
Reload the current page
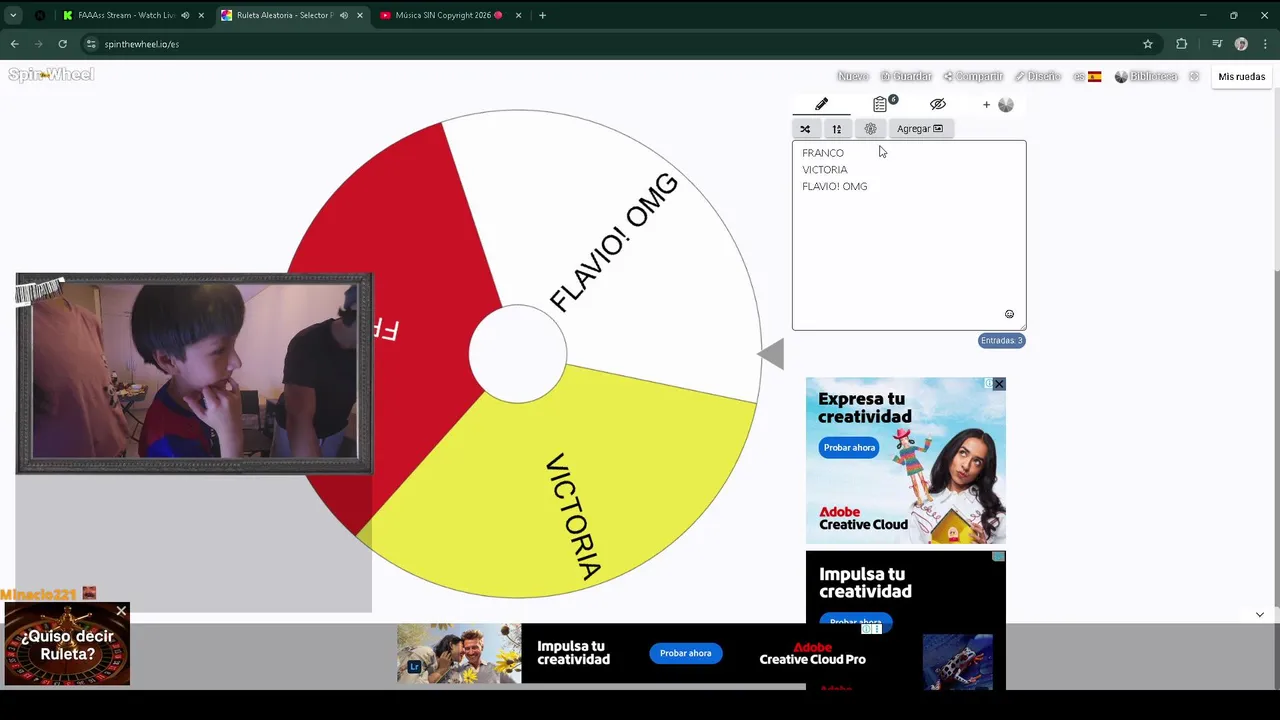tap(62, 44)
